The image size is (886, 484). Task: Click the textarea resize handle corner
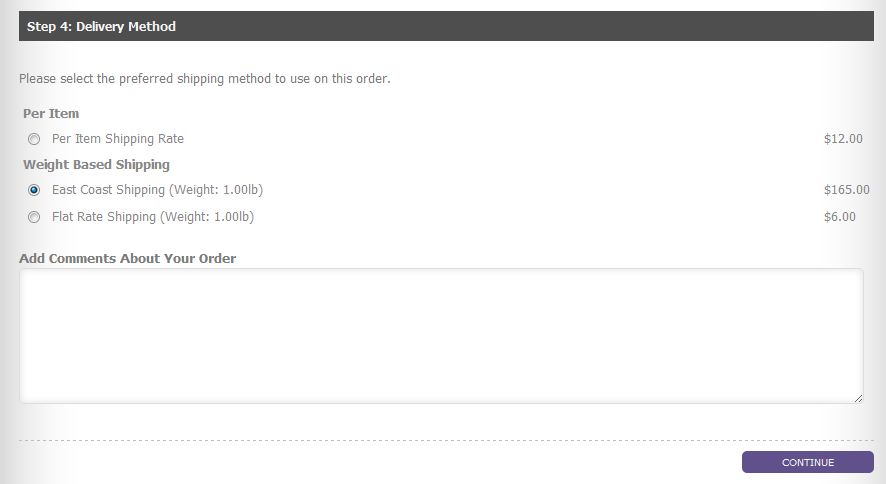pos(858,398)
